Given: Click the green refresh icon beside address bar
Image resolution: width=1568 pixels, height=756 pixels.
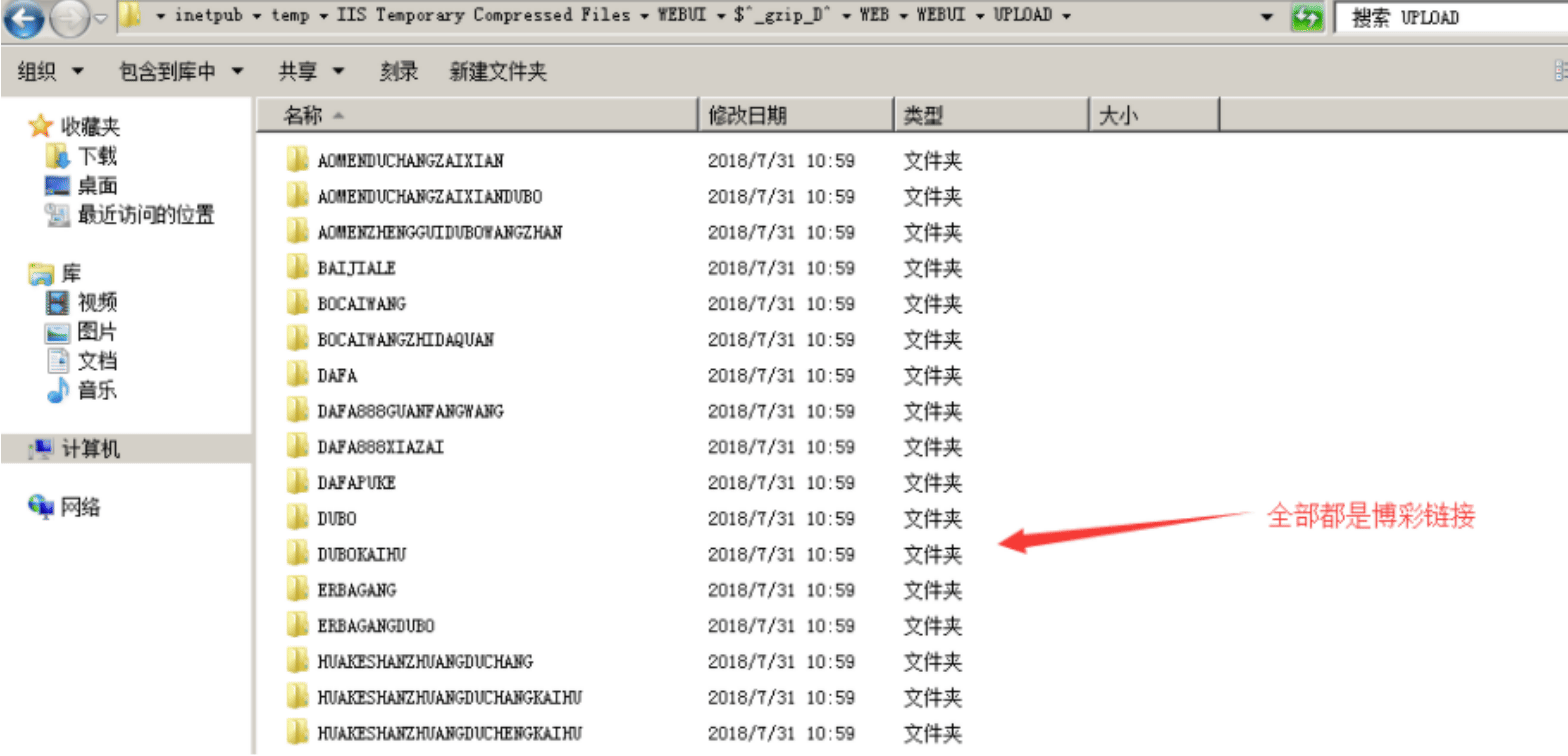Looking at the screenshot, I should tap(1307, 18).
